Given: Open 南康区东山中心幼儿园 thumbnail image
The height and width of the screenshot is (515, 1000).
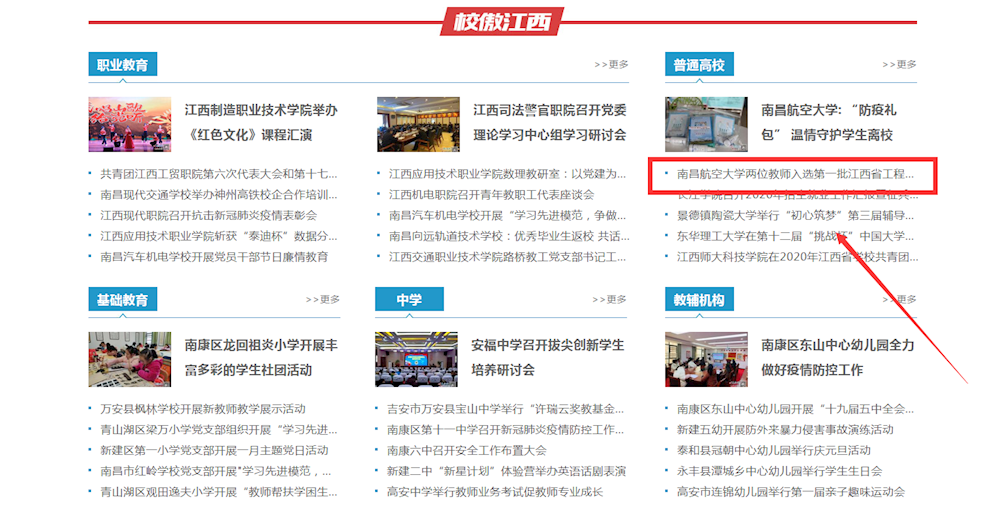Looking at the screenshot, I should click(705, 359).
